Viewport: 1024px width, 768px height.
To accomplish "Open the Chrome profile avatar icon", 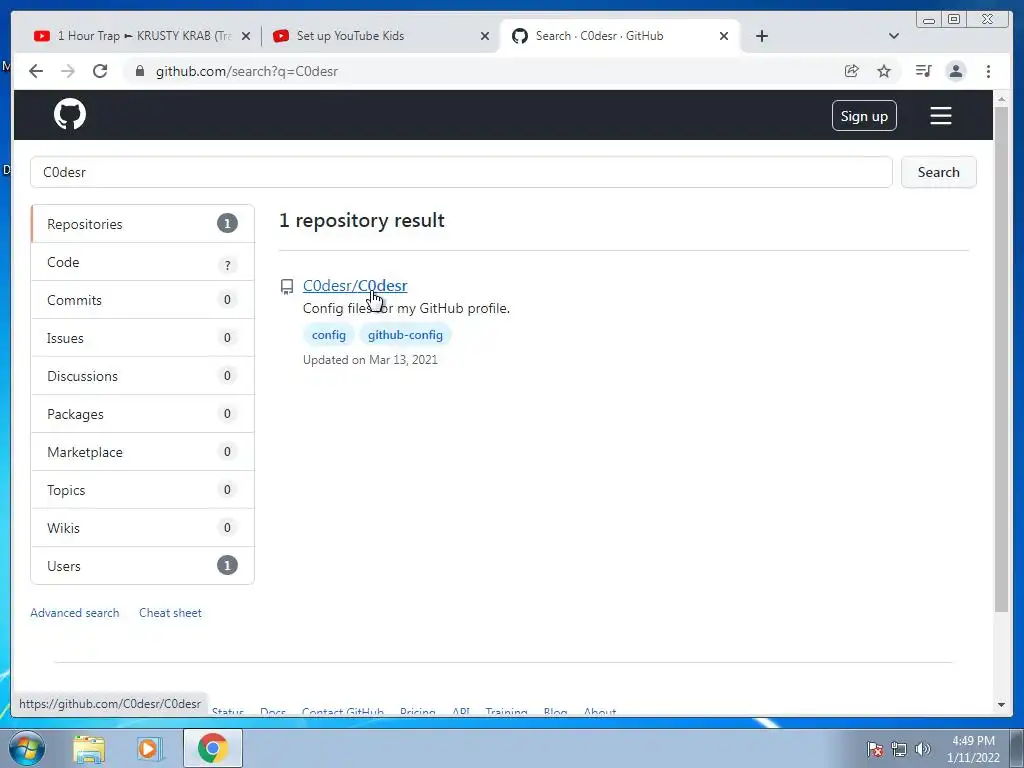I will point(955,71).
